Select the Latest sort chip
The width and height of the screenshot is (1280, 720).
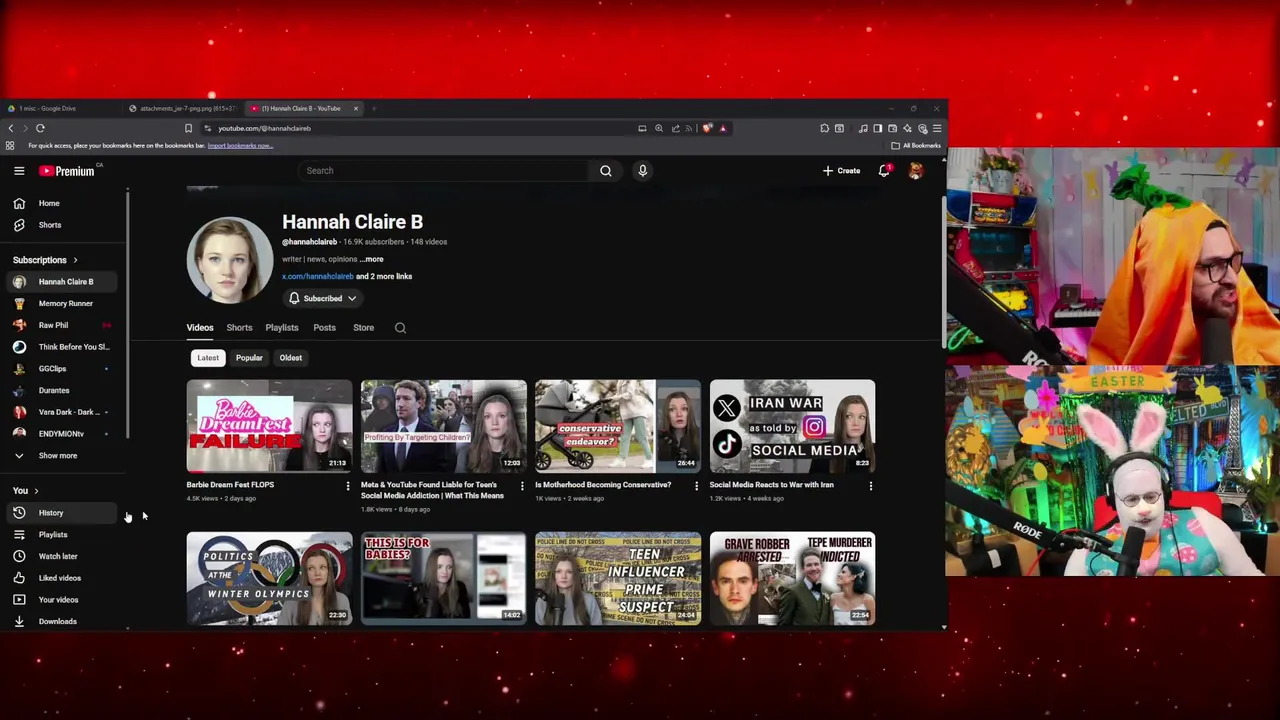(x=208, y=358)
